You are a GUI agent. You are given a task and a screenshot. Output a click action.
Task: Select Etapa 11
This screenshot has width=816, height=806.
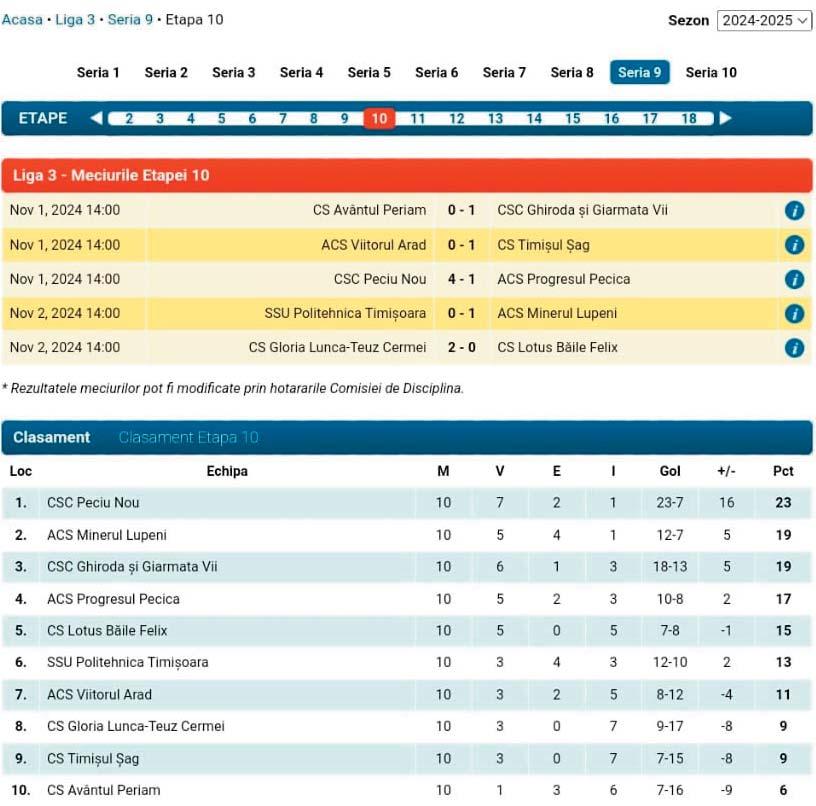click(x=418, y=119)
